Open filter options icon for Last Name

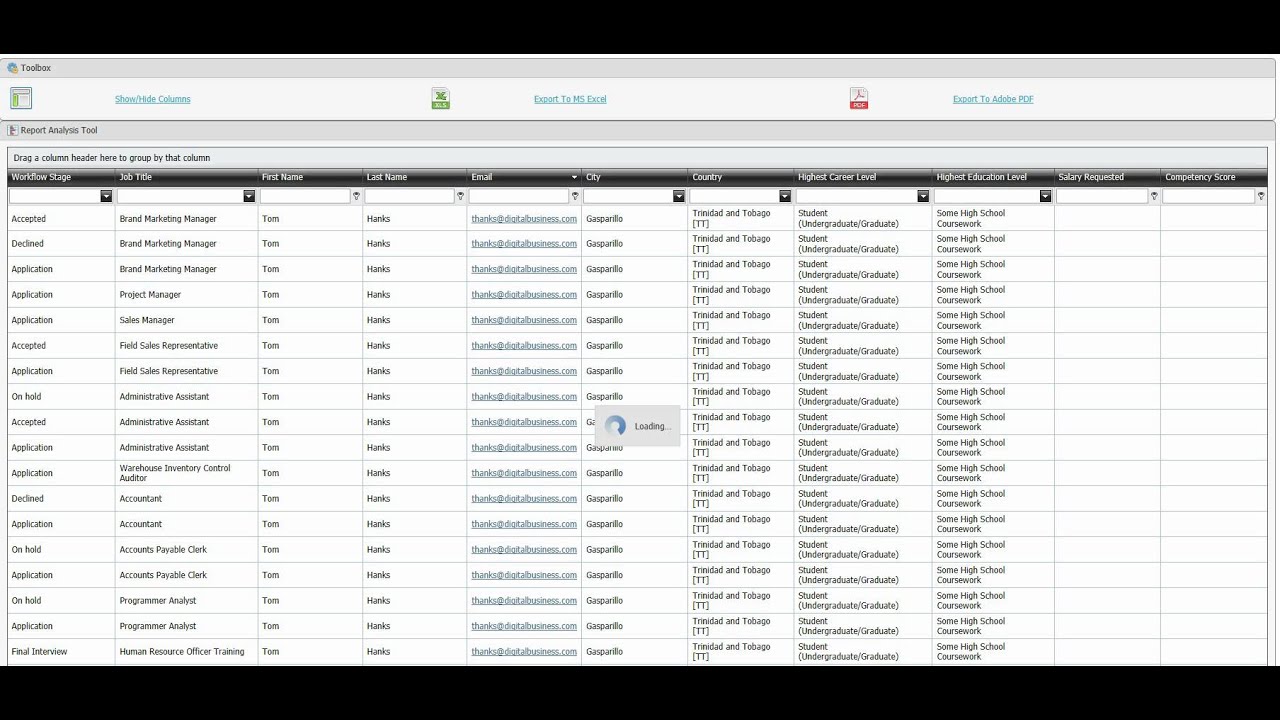click(460, 196)
